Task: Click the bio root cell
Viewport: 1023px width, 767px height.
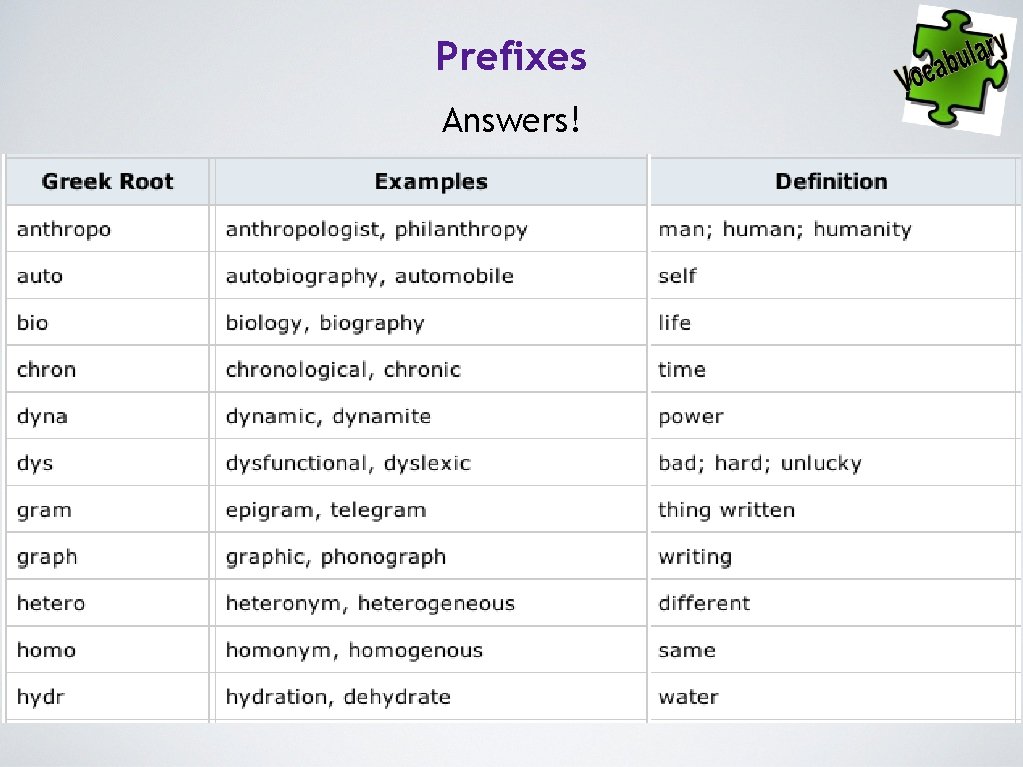Action: 33,323
